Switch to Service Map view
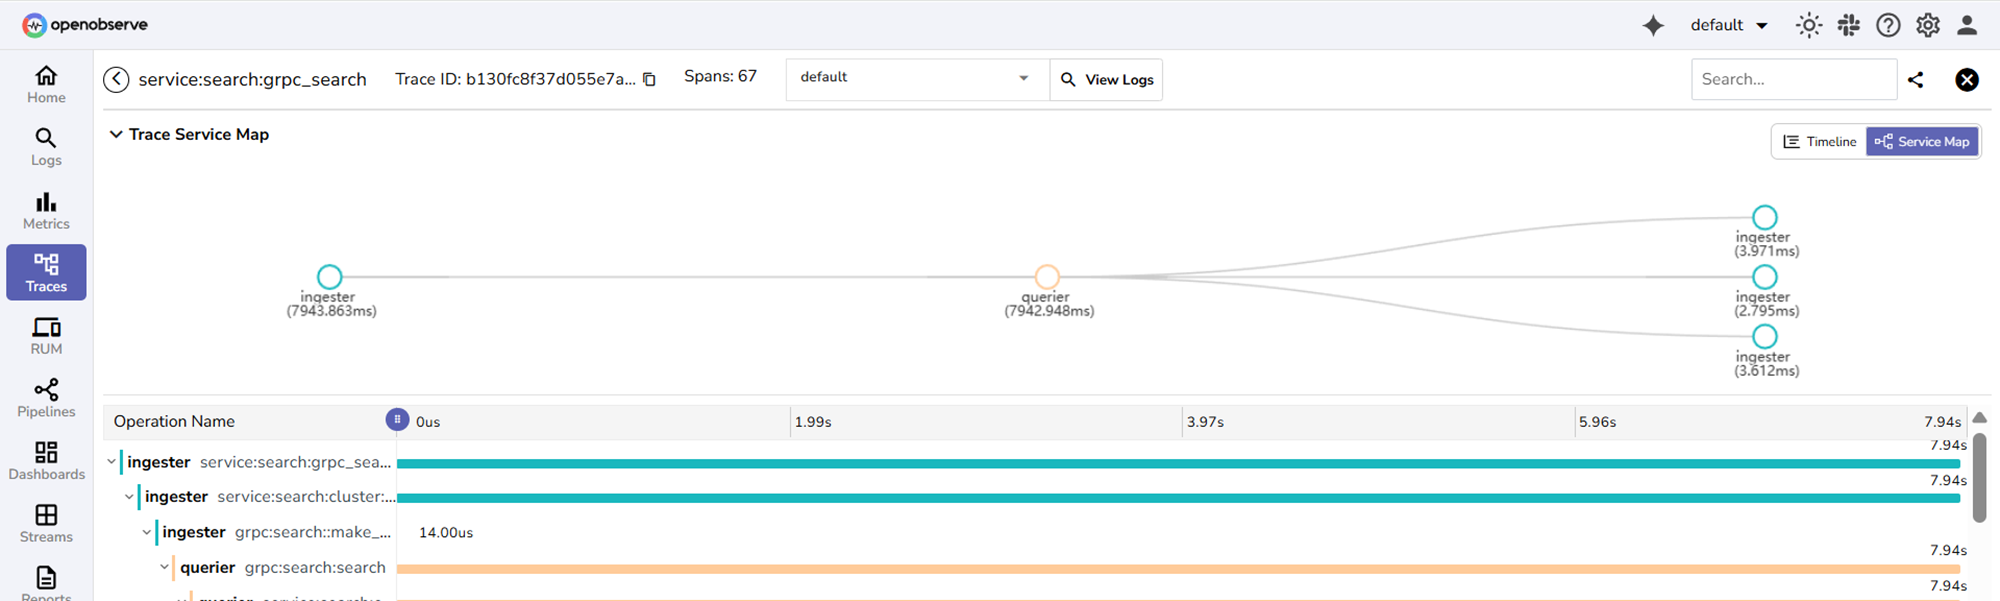The image size is (2000, 601). tap(1922, 142)
